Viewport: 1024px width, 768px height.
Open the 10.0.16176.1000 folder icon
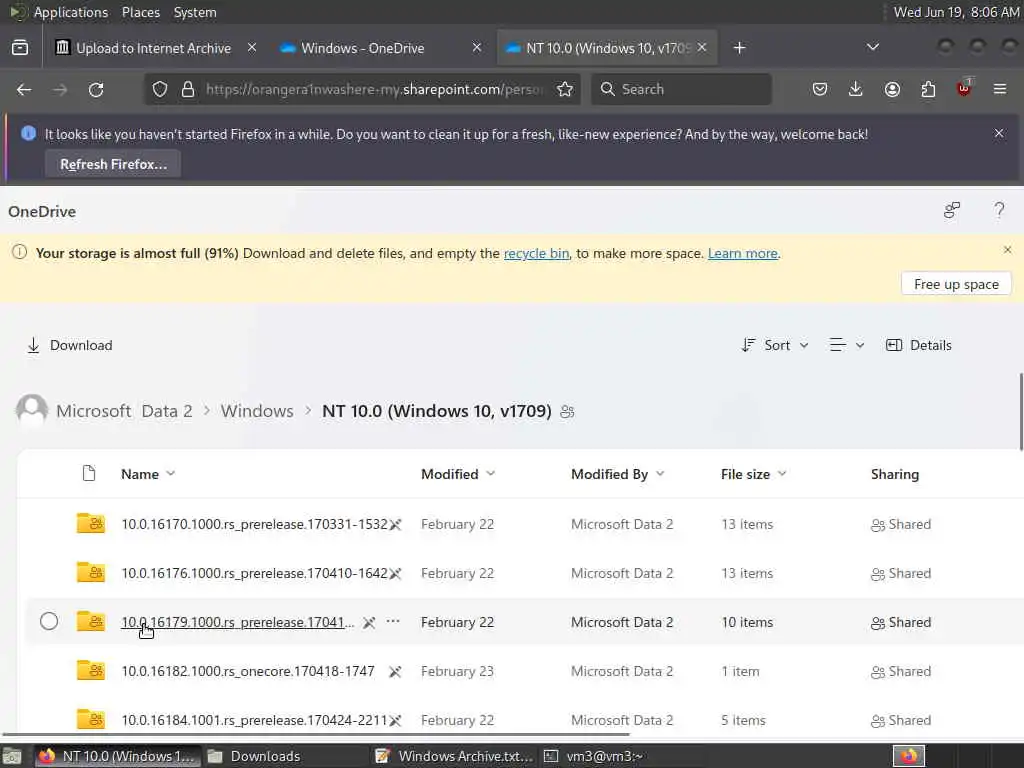pyautogui.click(x=91, y=572)
